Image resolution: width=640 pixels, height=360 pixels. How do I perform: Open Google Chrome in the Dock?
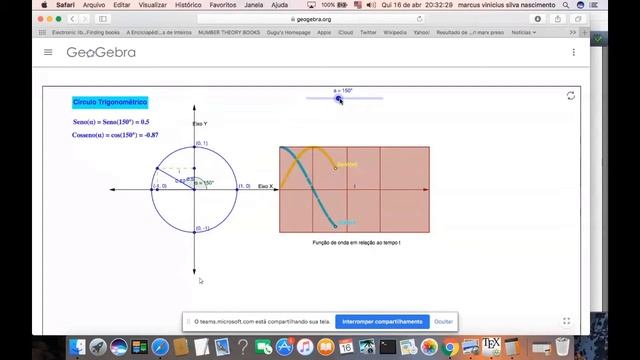450,347
